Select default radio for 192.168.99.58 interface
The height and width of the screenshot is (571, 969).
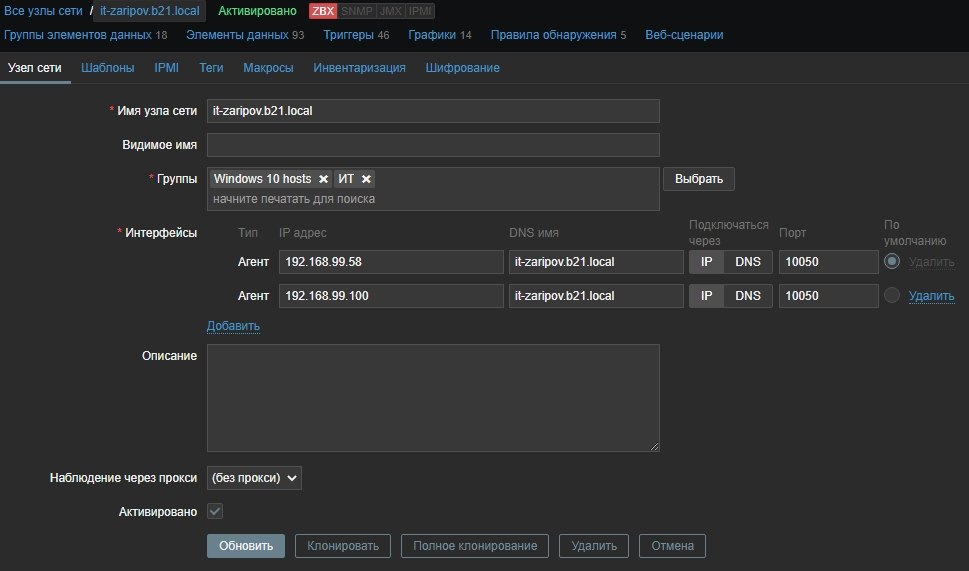891,261
